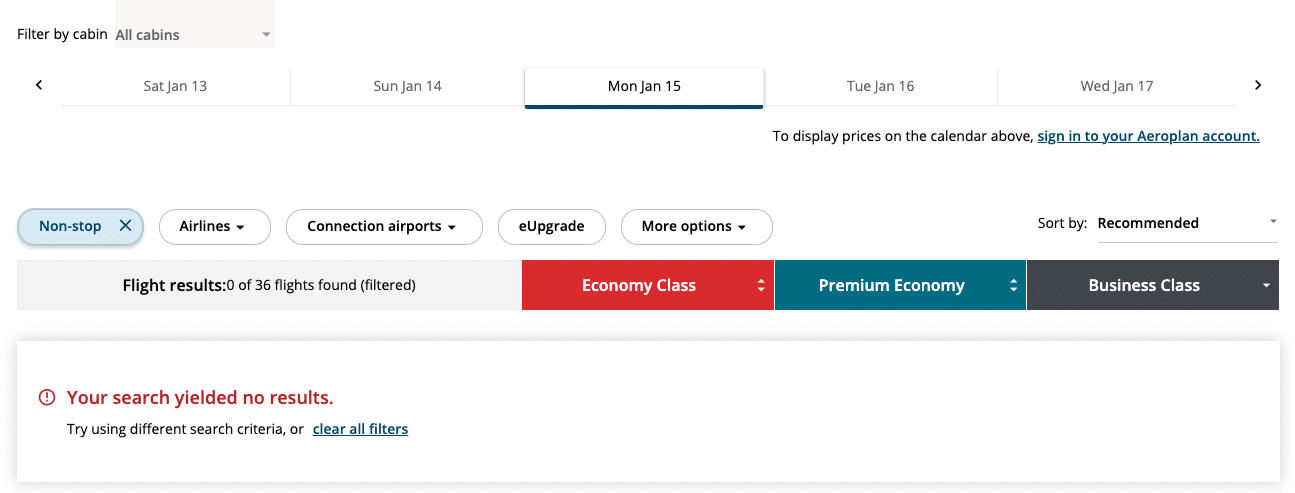Go to previous dates with left arrow
The width and height of the screenshot is (1295, 493).
[39, 85]
